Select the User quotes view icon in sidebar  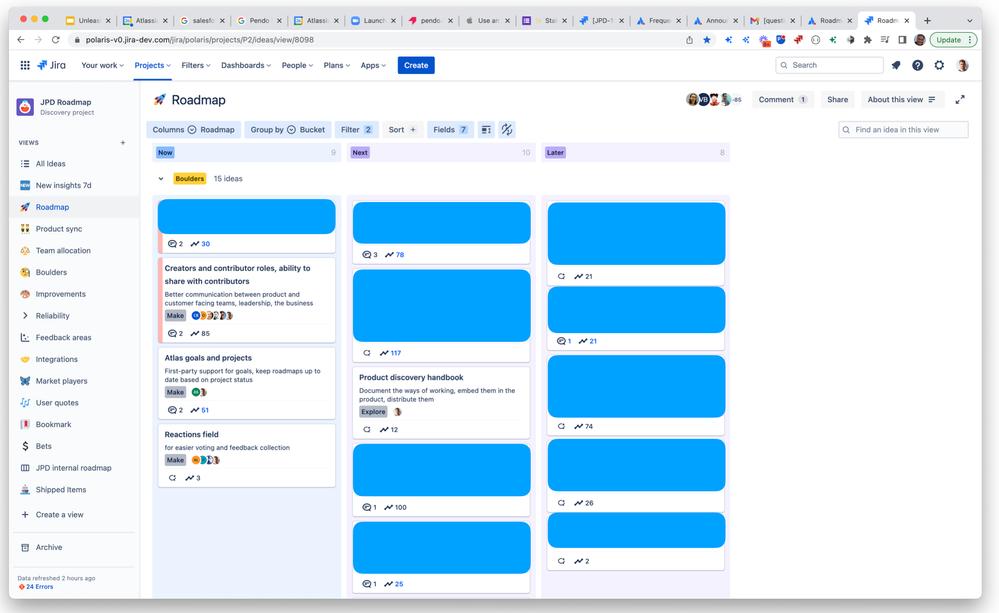24,402
